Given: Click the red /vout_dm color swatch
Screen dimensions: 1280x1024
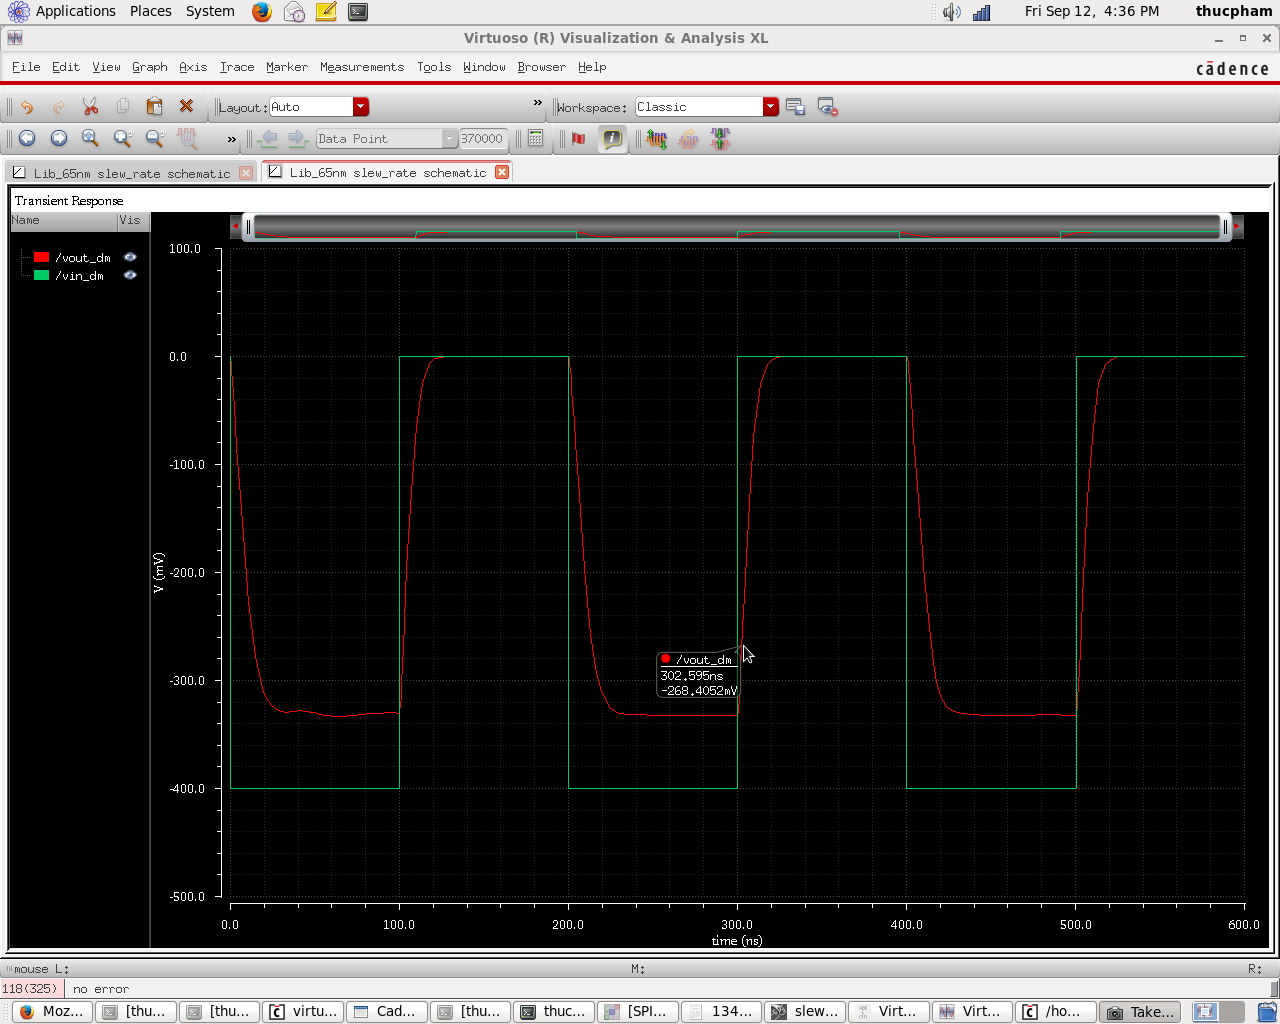Looking at the screenshot, I should pyautogui.click(x=41, y=258).
